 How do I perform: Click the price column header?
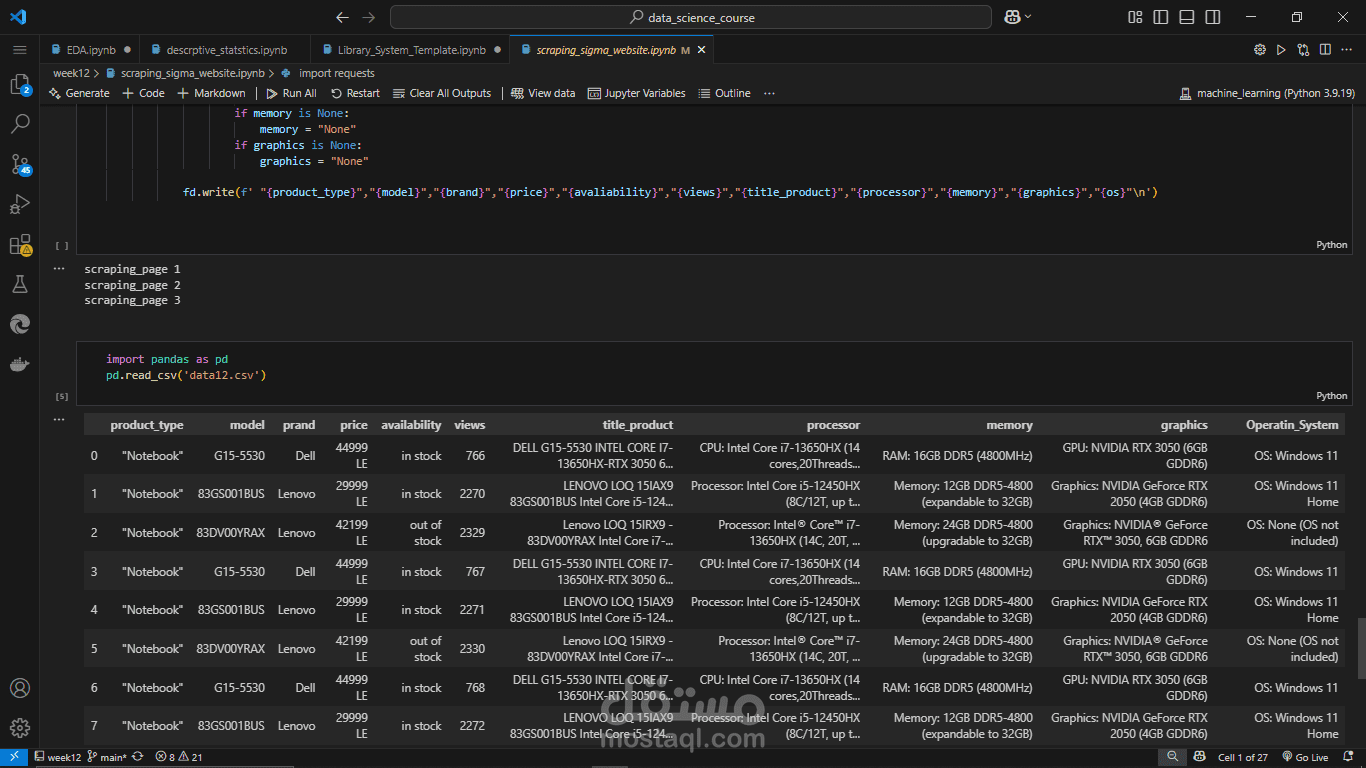354,425
